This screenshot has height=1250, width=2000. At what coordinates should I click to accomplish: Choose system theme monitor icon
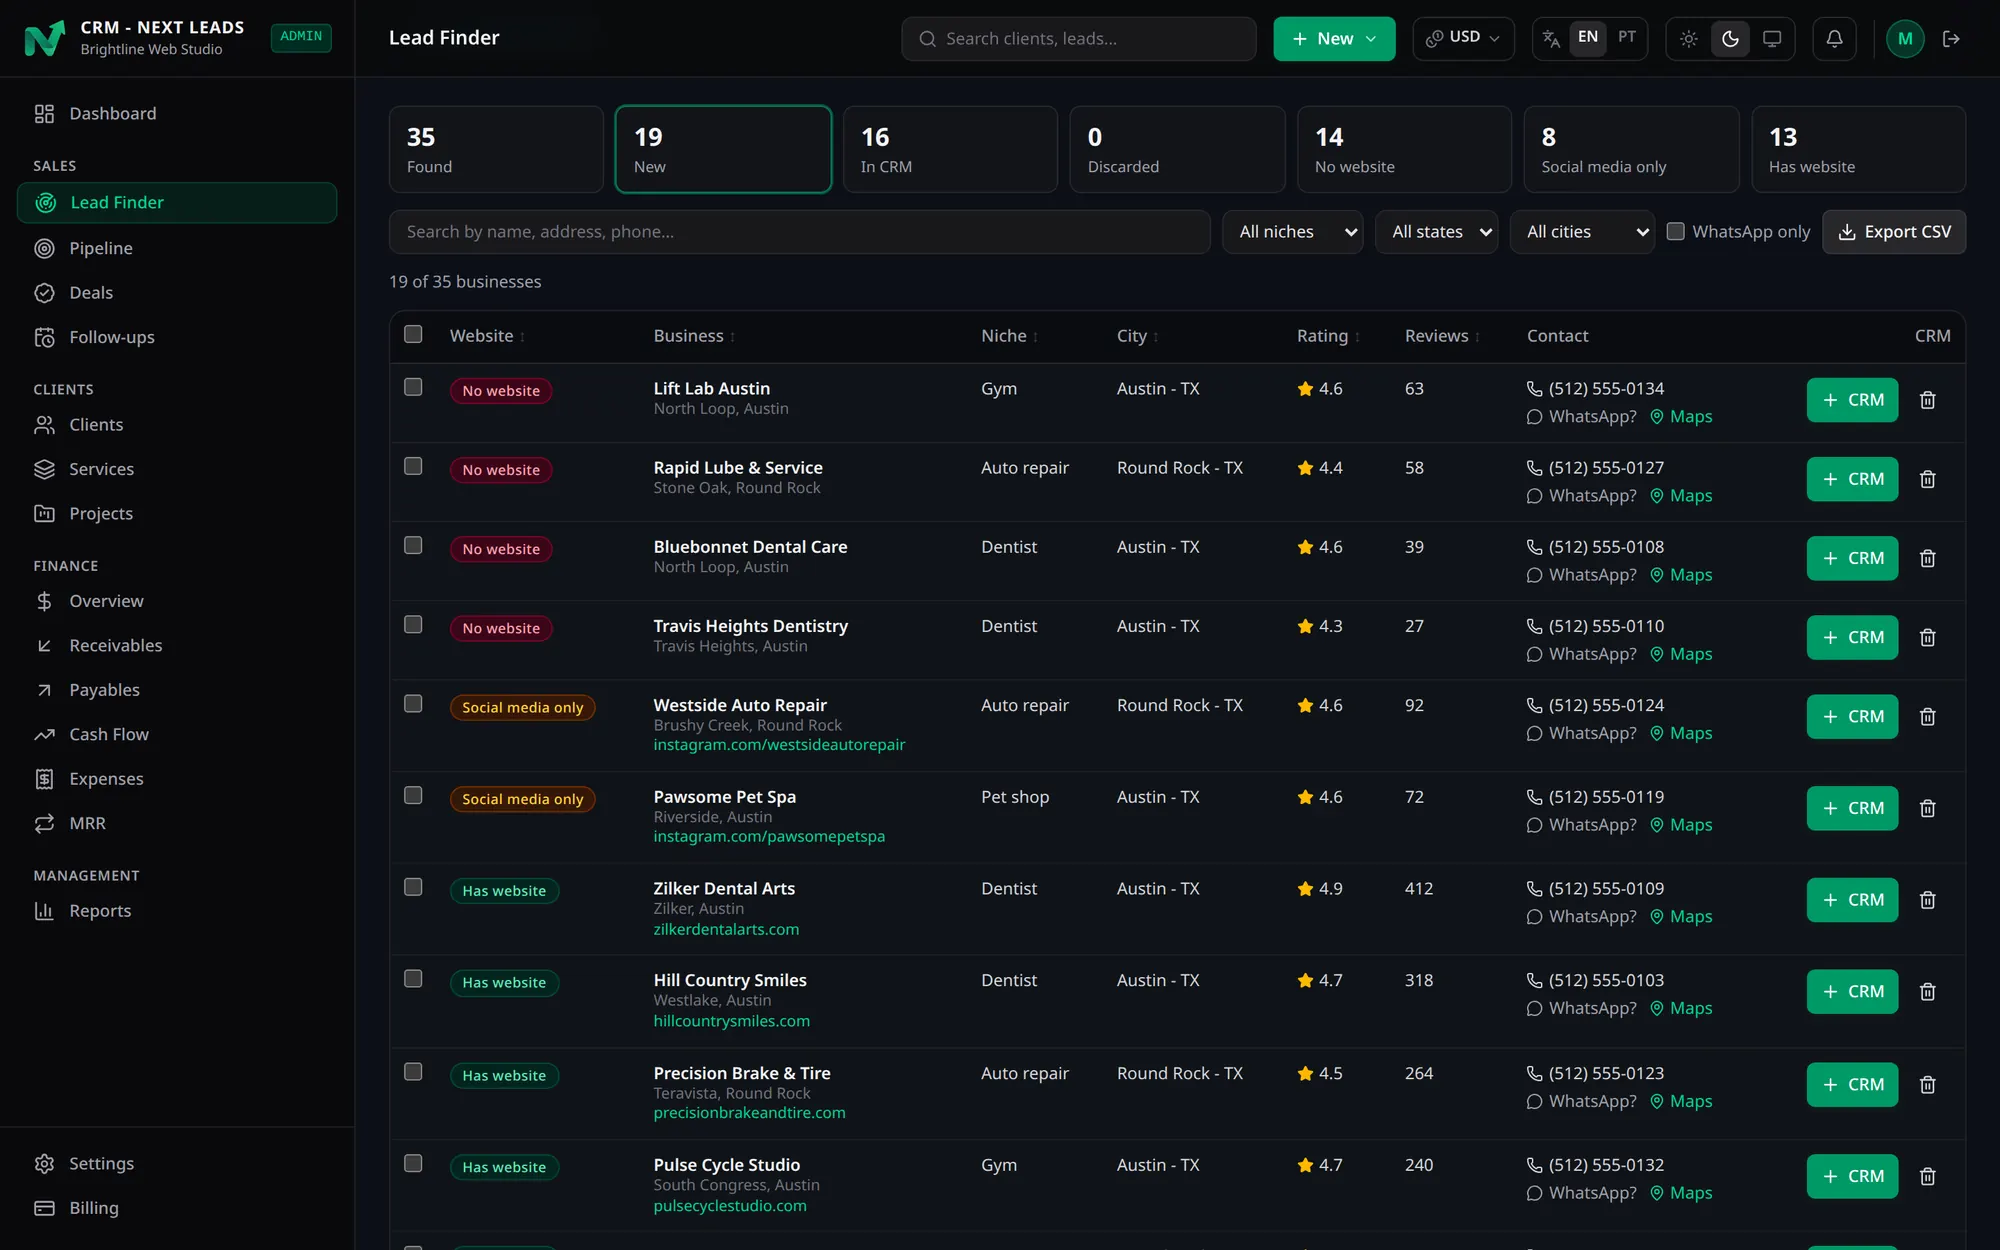coord(1772,38)
